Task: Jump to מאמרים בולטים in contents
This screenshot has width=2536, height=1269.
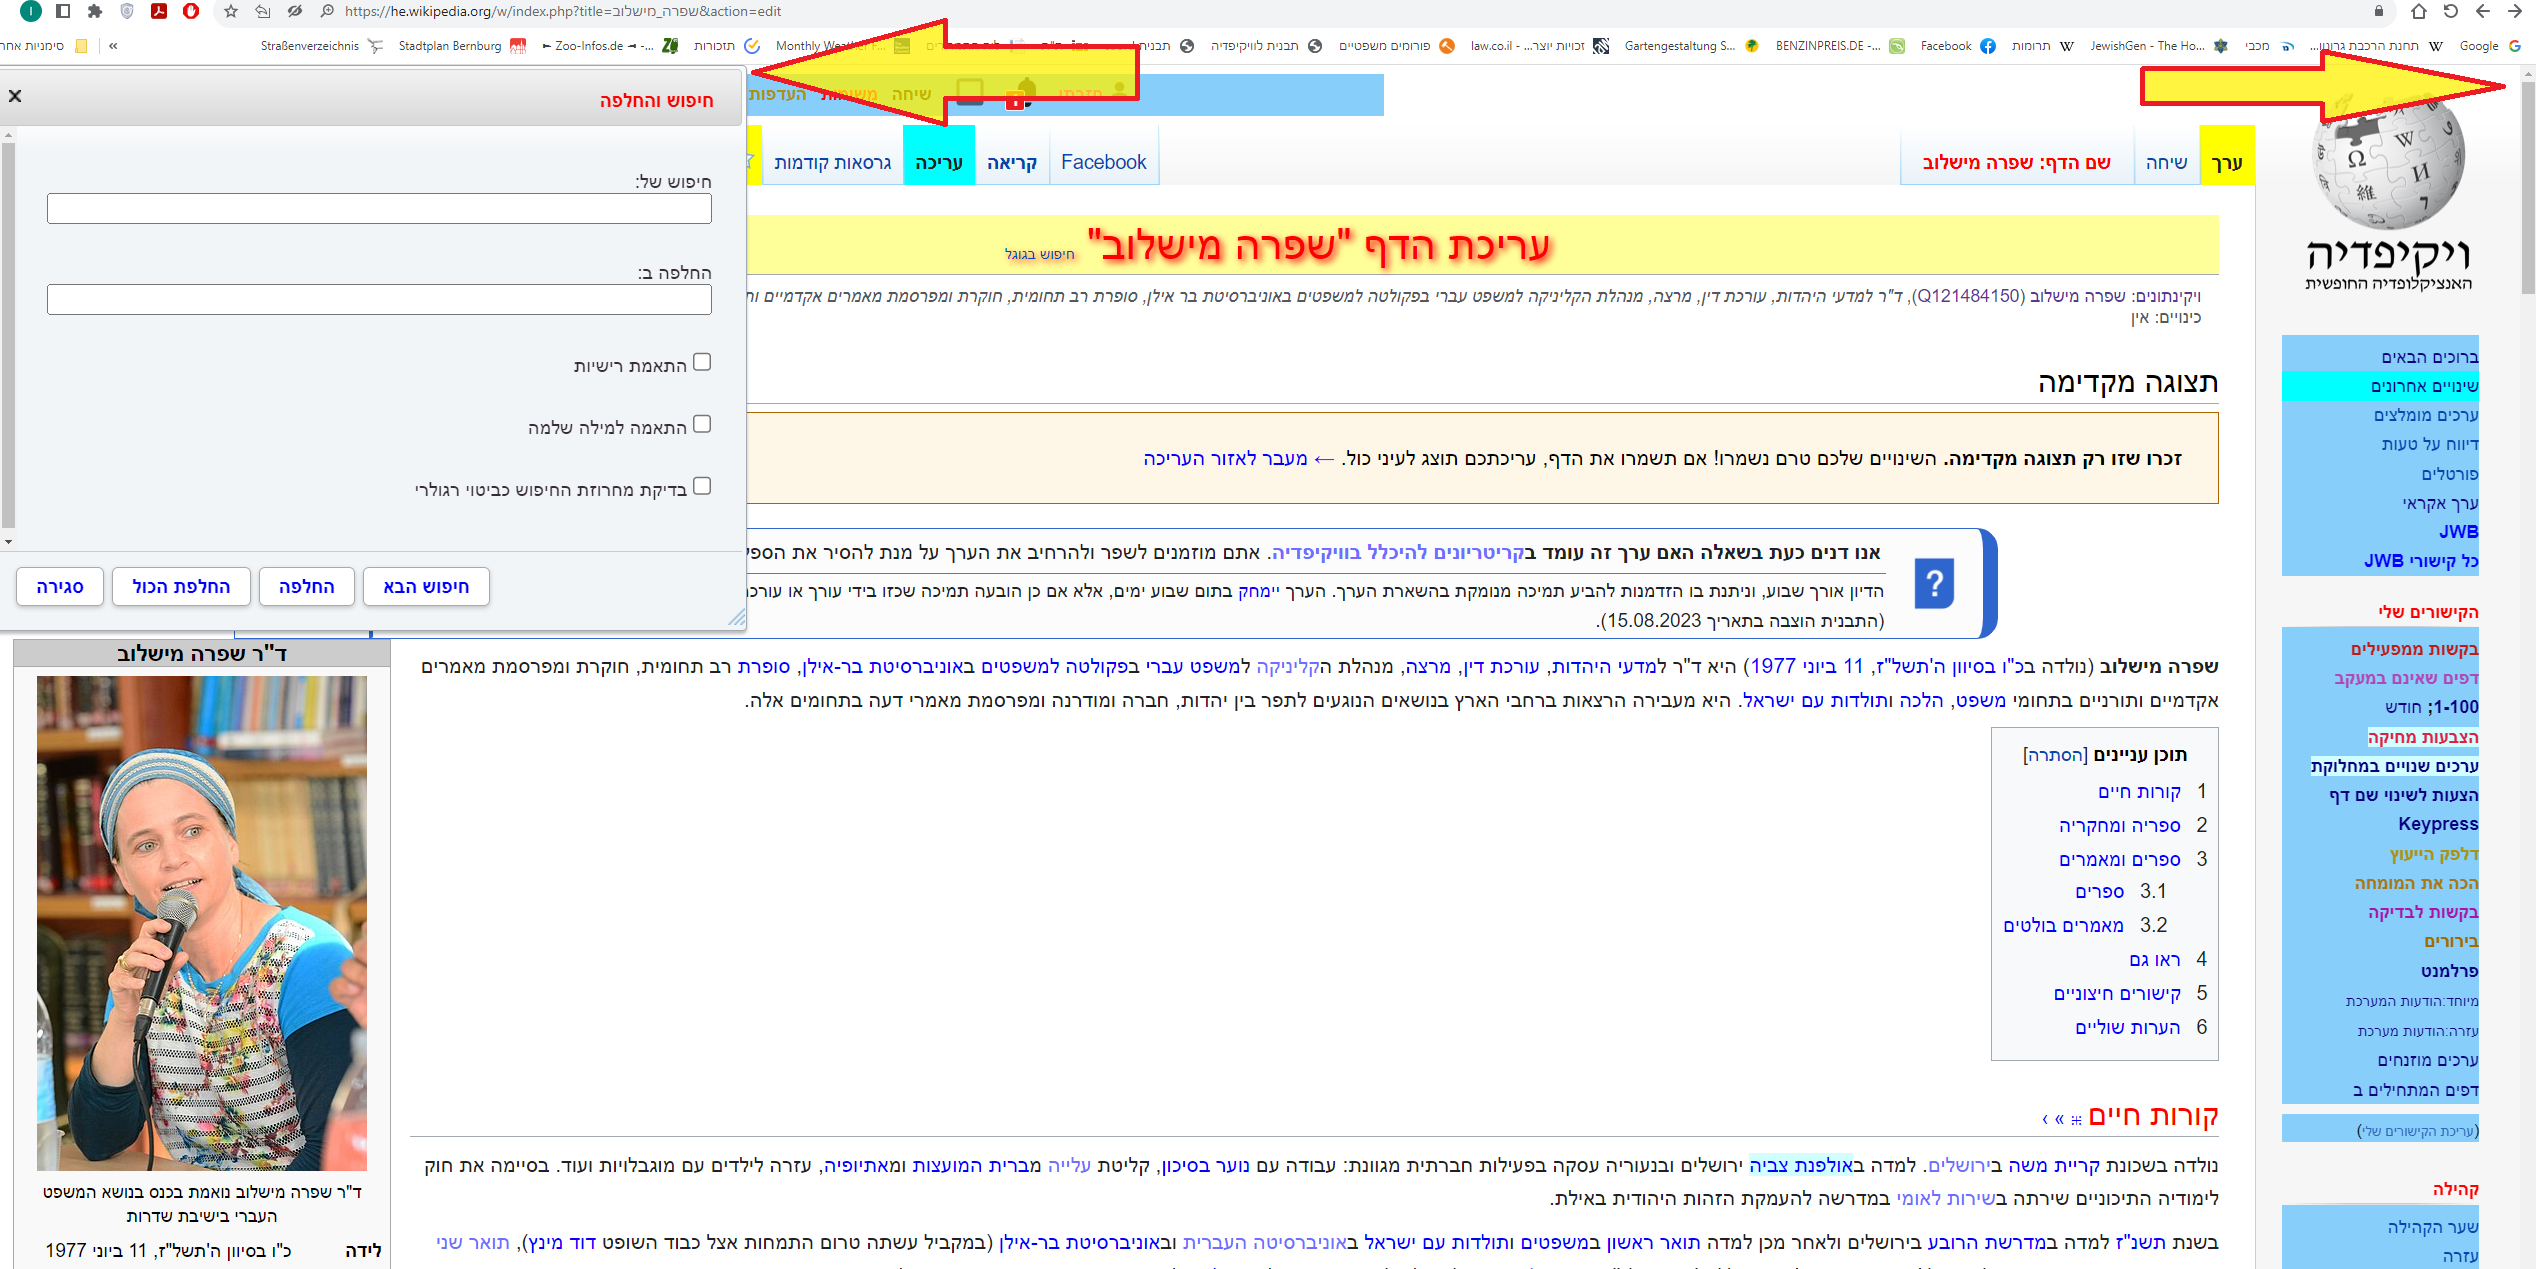Action: click(x=2063, y=926)
